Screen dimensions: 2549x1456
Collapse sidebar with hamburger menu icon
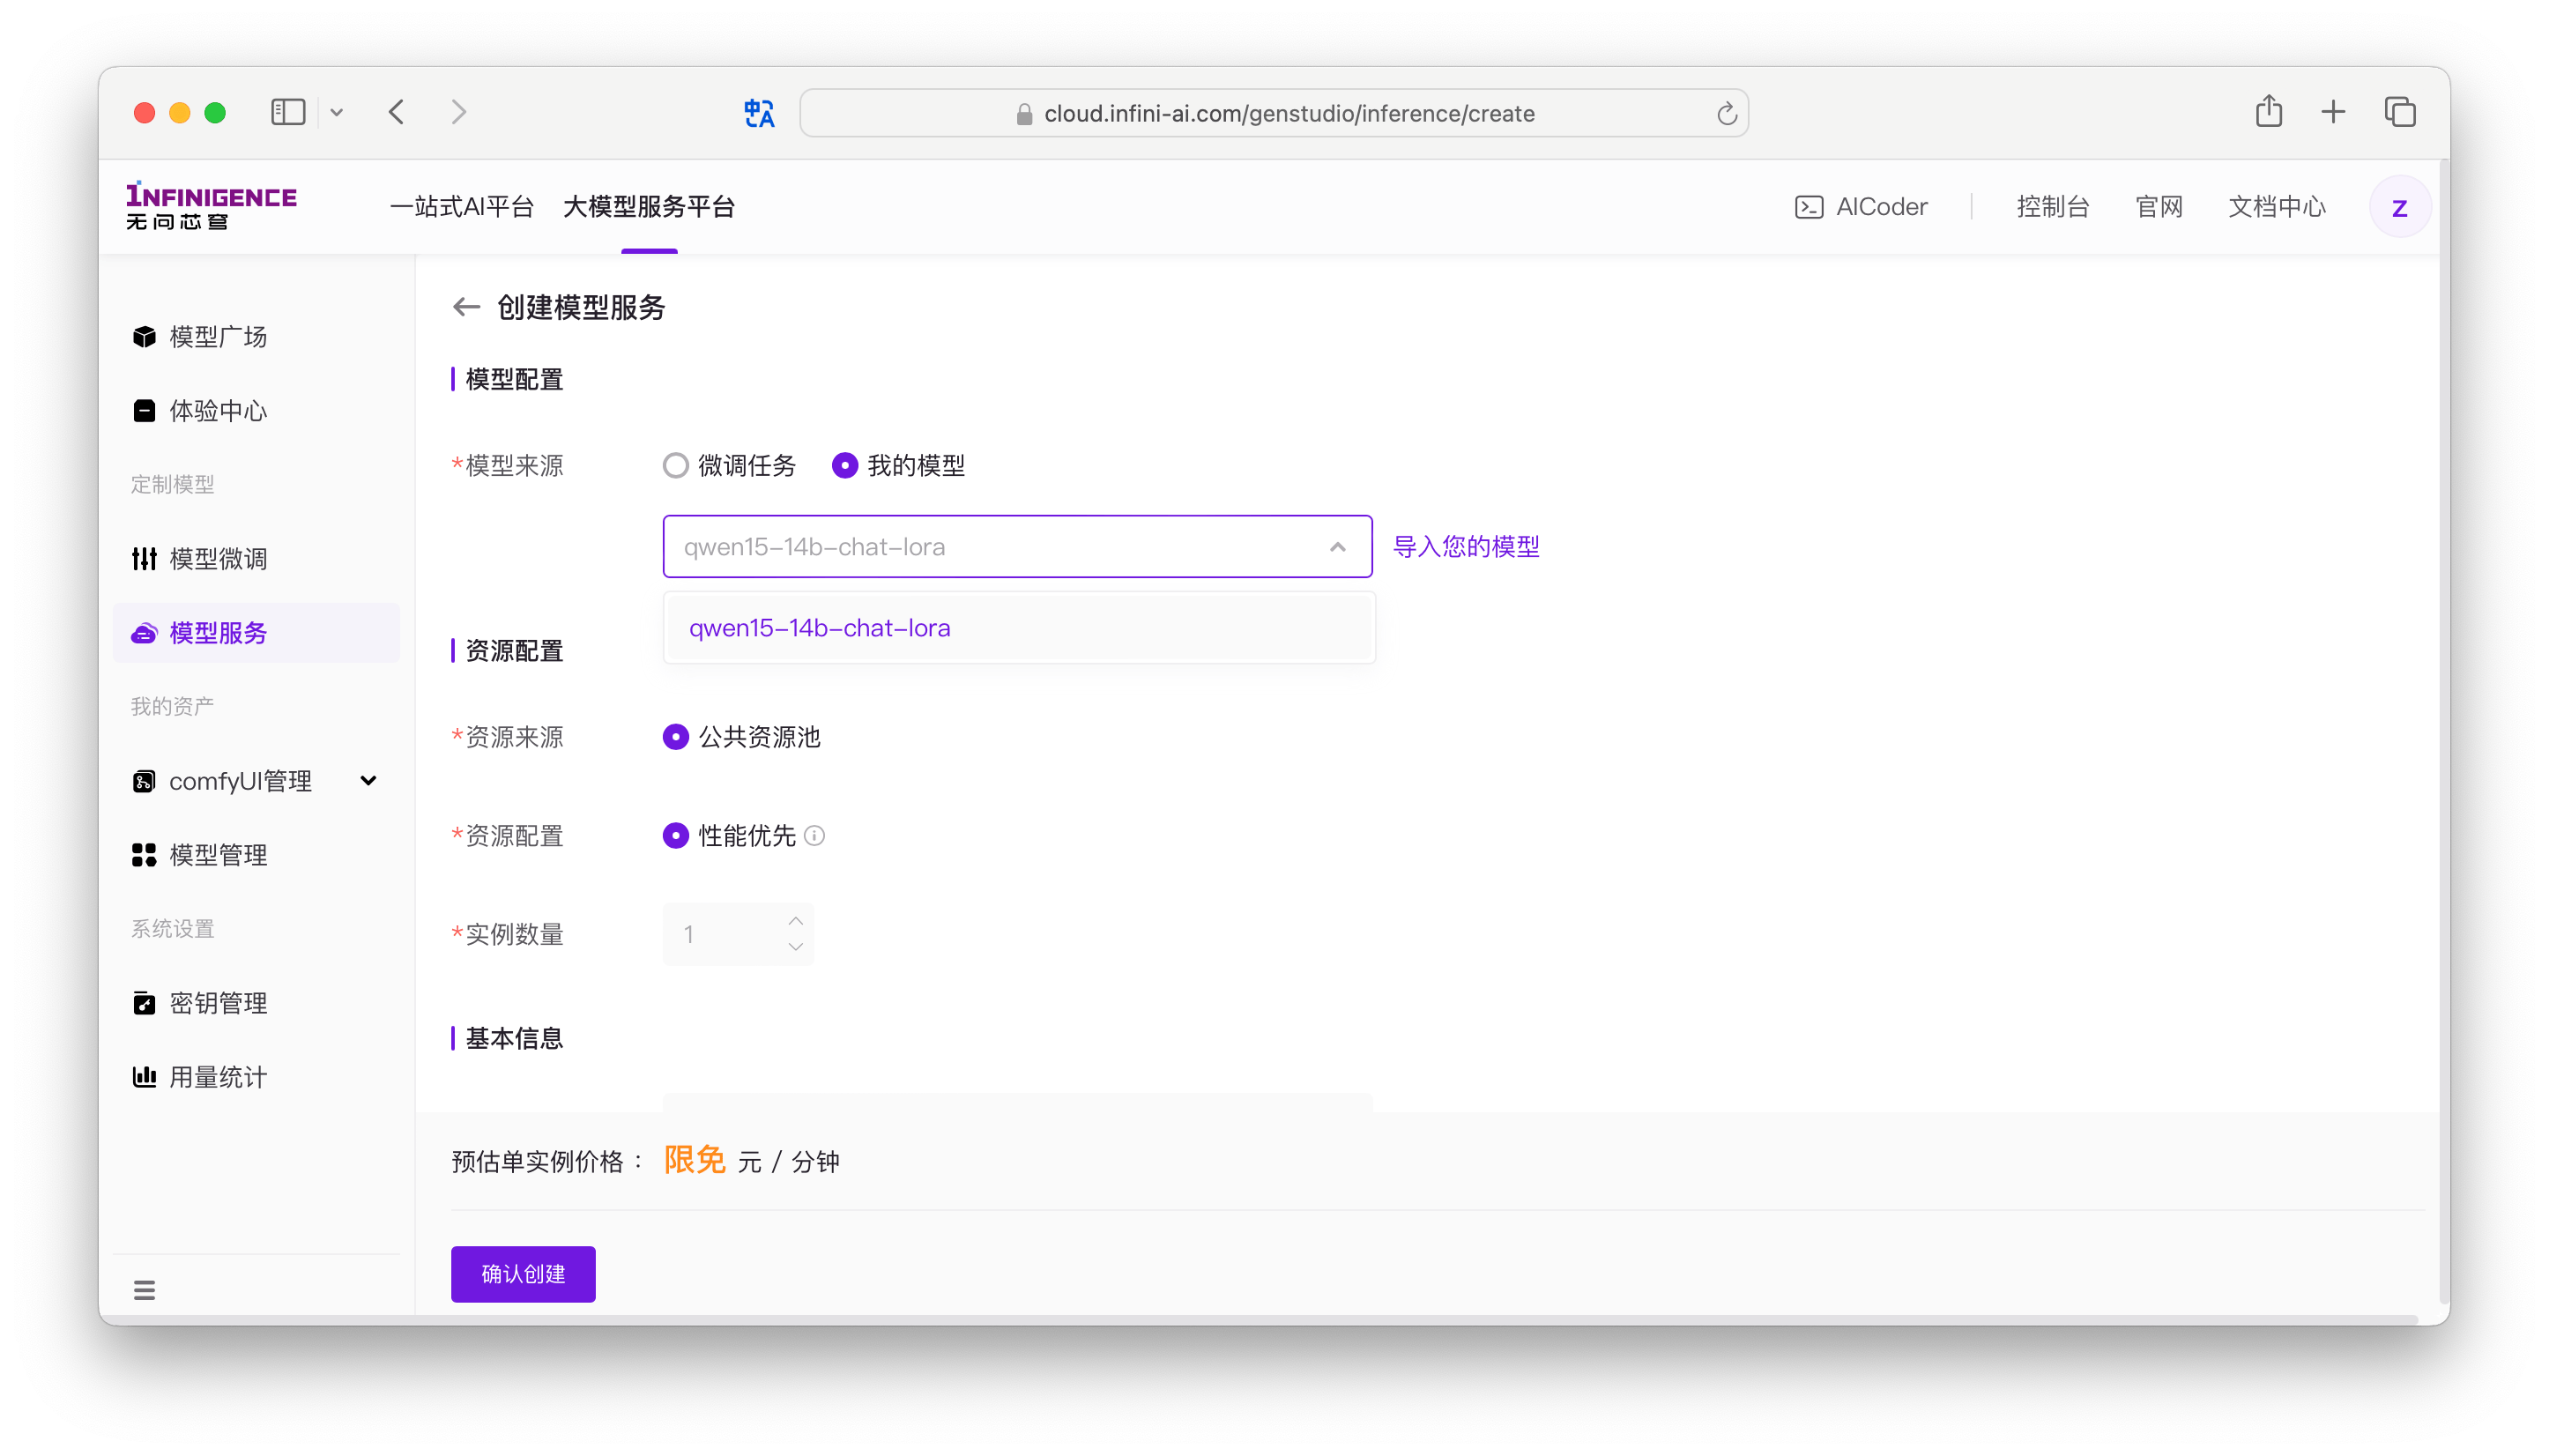[x=144, y=1290]
